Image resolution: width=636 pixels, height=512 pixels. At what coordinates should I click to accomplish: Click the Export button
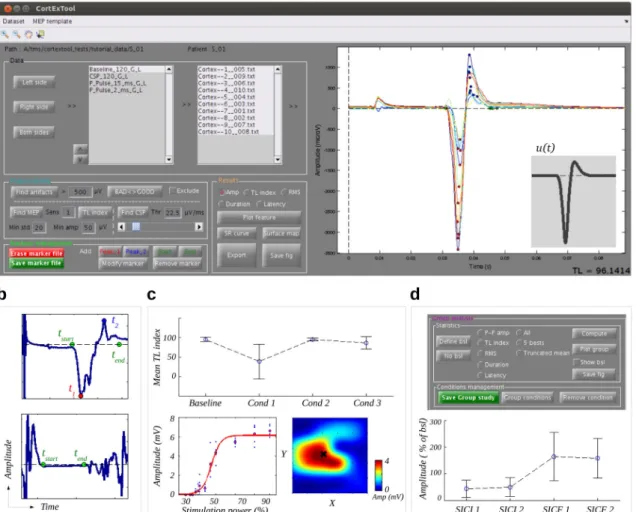tap(236, 255)
